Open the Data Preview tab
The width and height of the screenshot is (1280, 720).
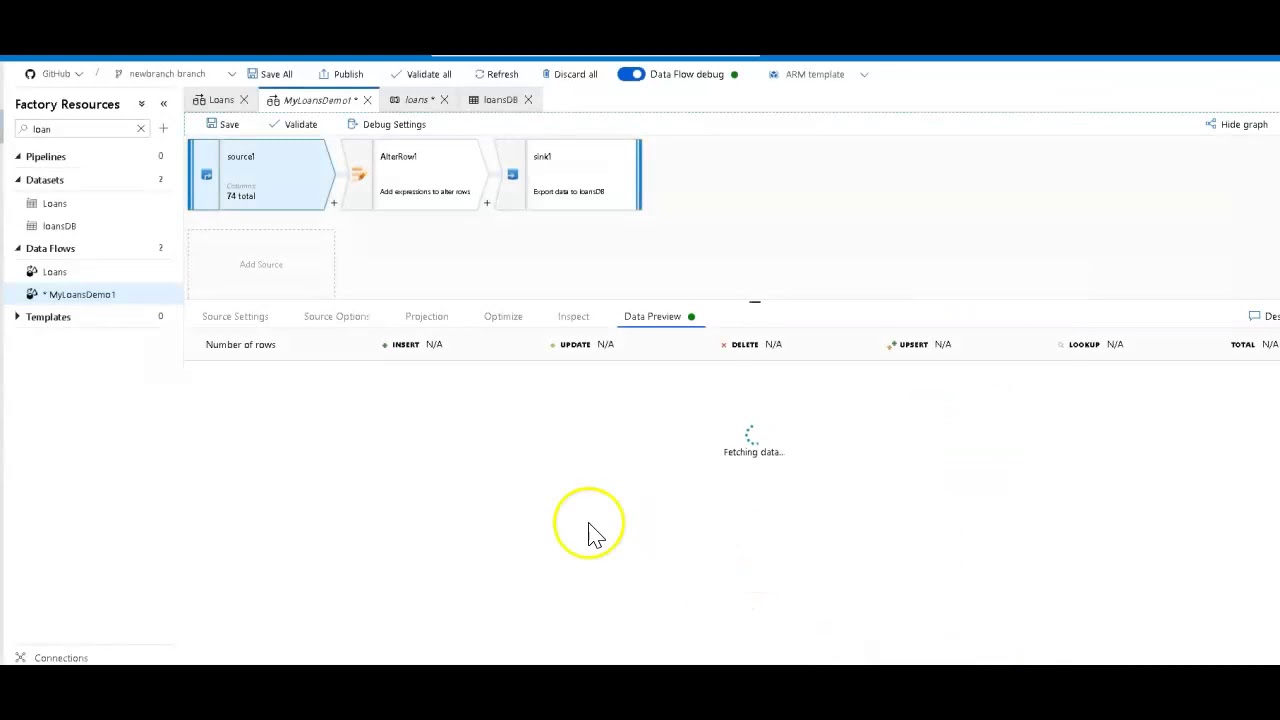653,317
